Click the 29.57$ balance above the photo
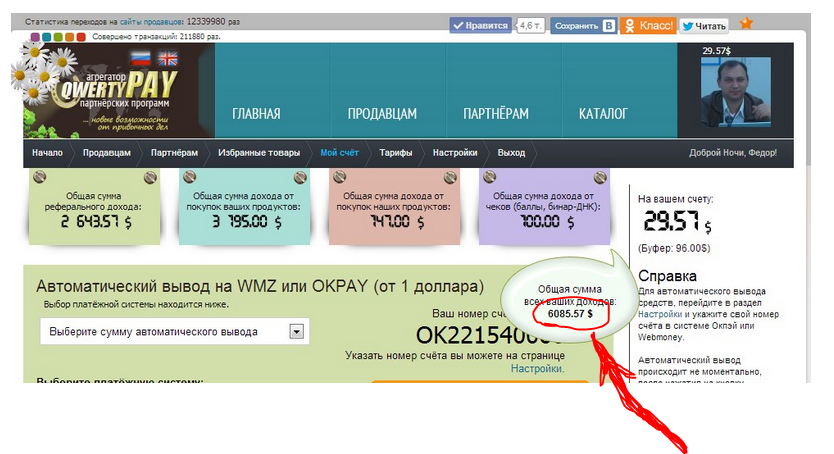The height and width of the screenshot is (454, 834). click(x=716, y=51)
